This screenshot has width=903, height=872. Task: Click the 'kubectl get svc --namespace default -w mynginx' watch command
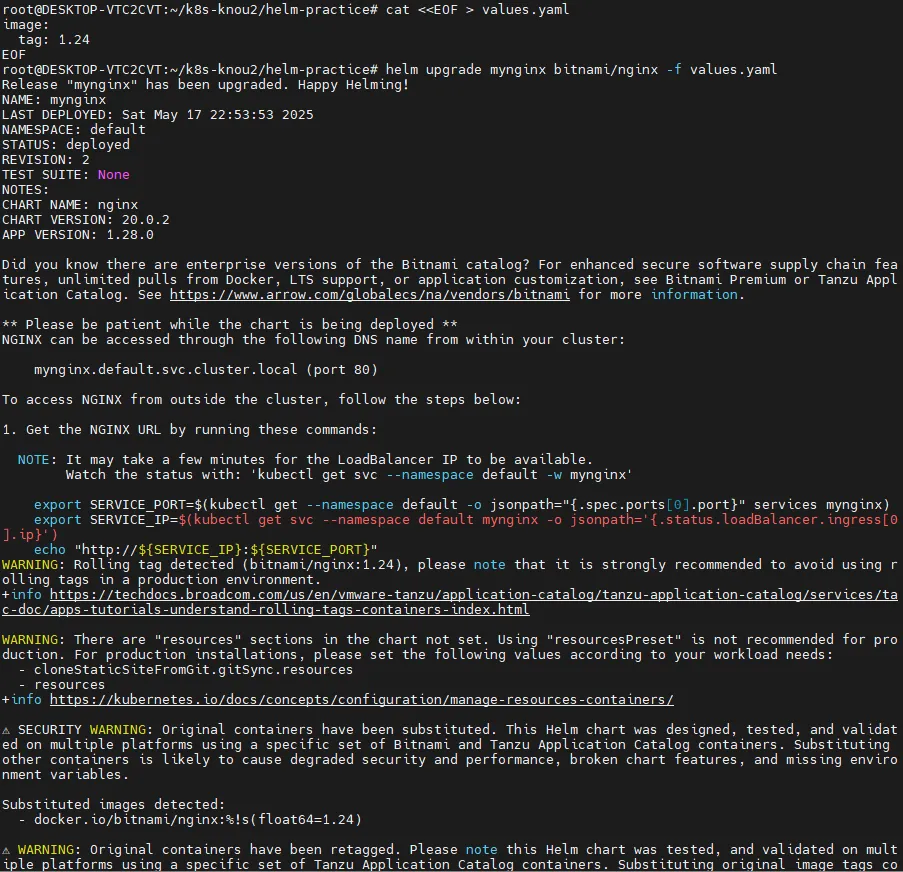pos(442,475)
